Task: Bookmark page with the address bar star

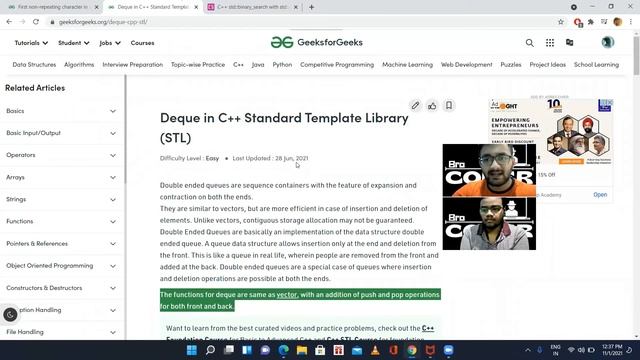Action: click(x=561, y=22)
